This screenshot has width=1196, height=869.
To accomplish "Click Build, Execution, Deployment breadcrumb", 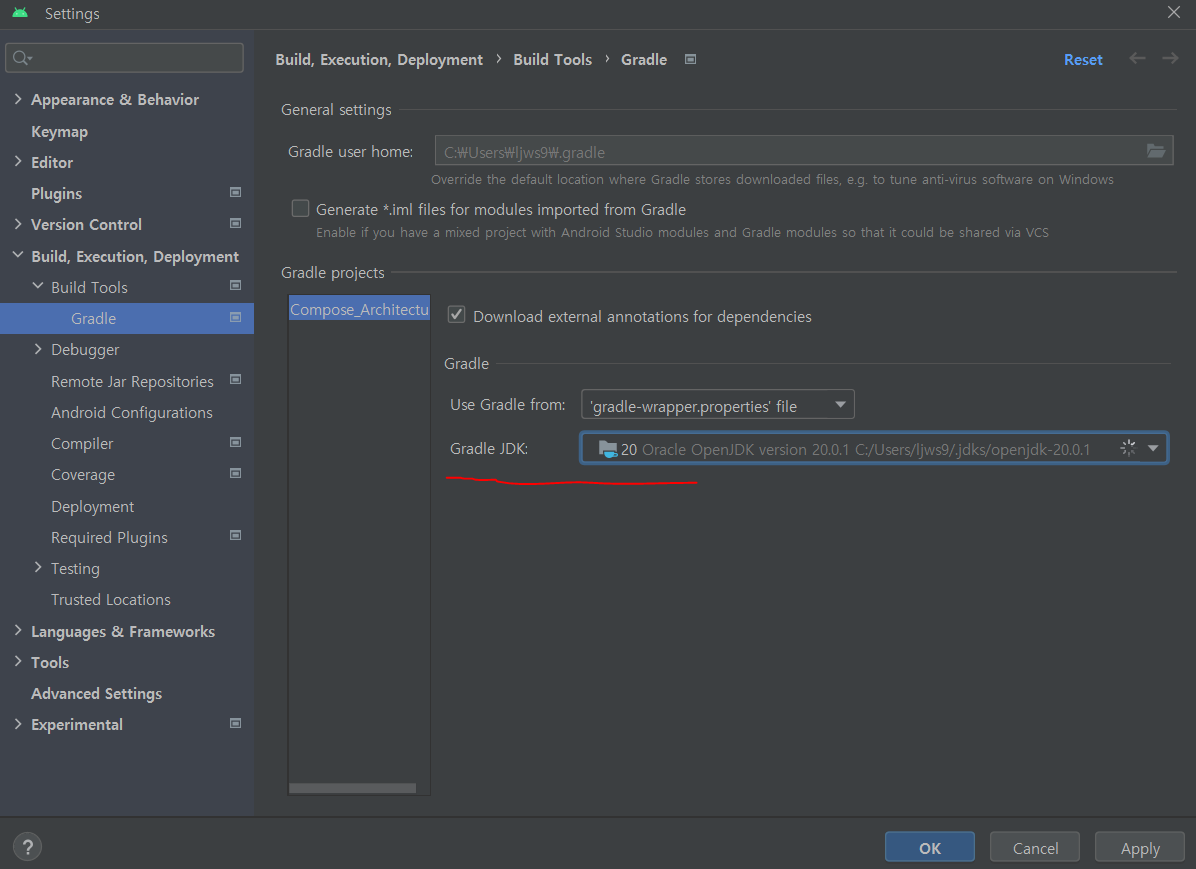I will (x=379, y=60).
